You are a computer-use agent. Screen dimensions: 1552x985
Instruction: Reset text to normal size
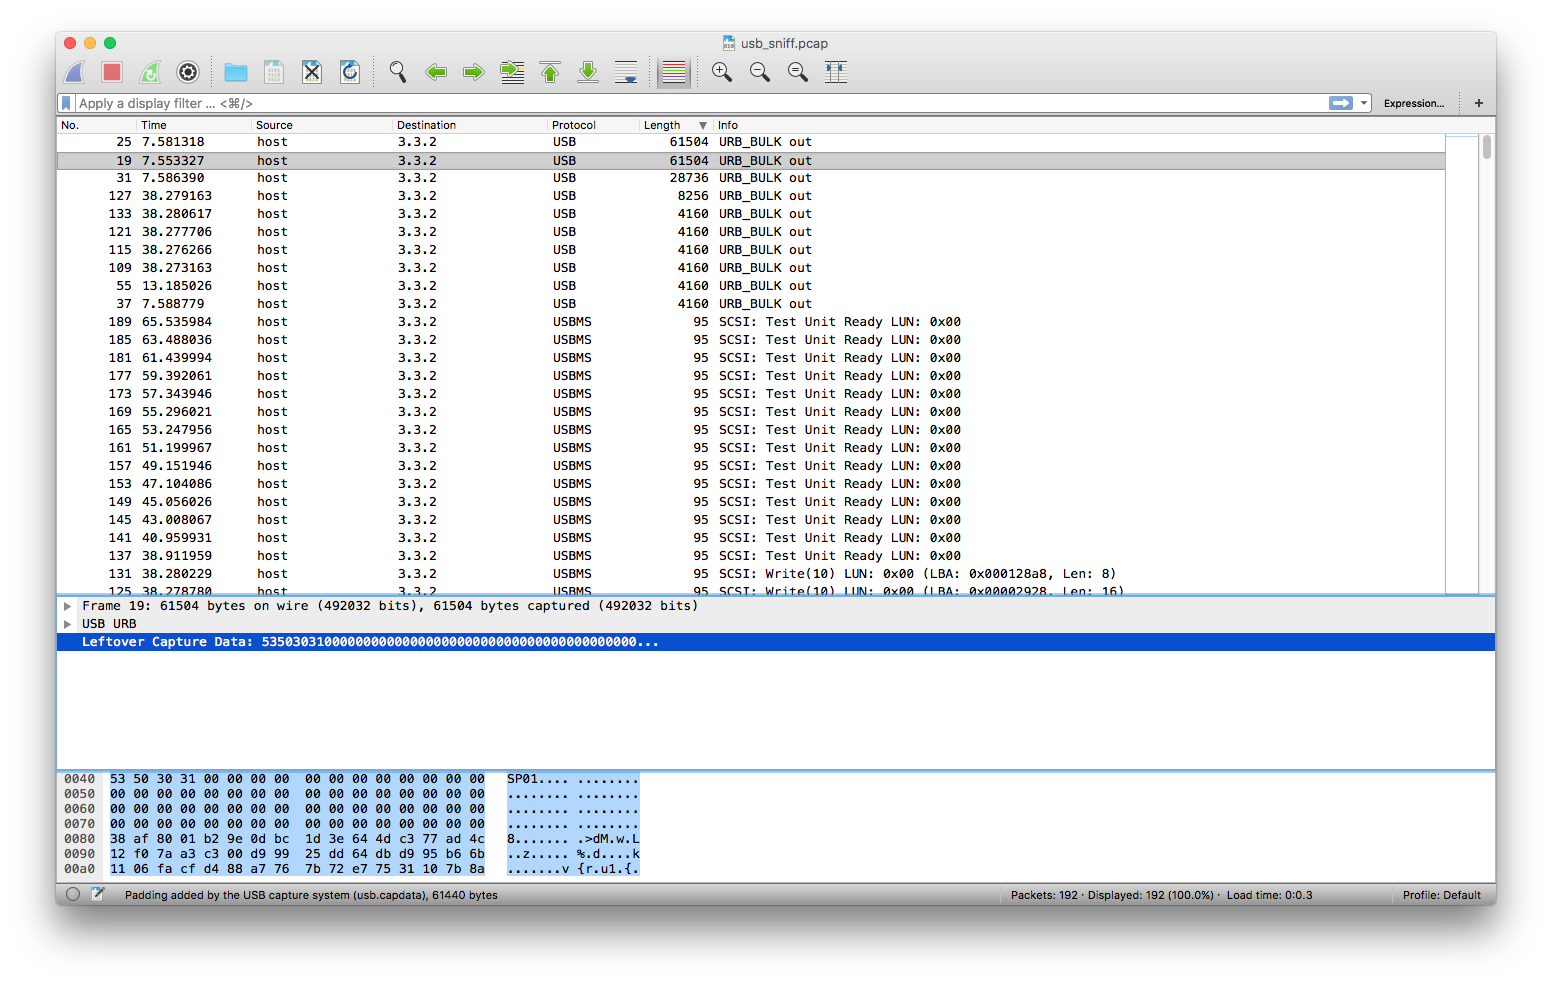pos(798,72)
